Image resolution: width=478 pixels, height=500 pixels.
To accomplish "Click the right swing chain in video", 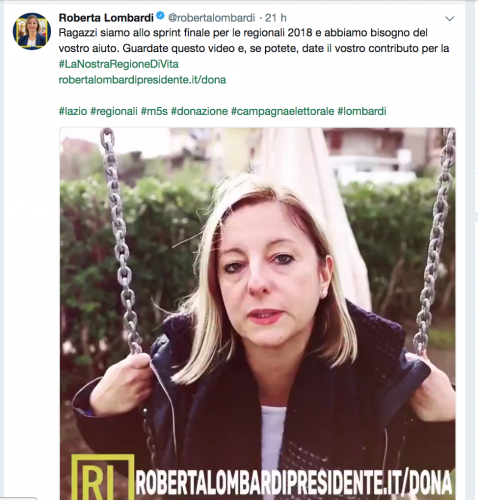I will click(434, 242).
